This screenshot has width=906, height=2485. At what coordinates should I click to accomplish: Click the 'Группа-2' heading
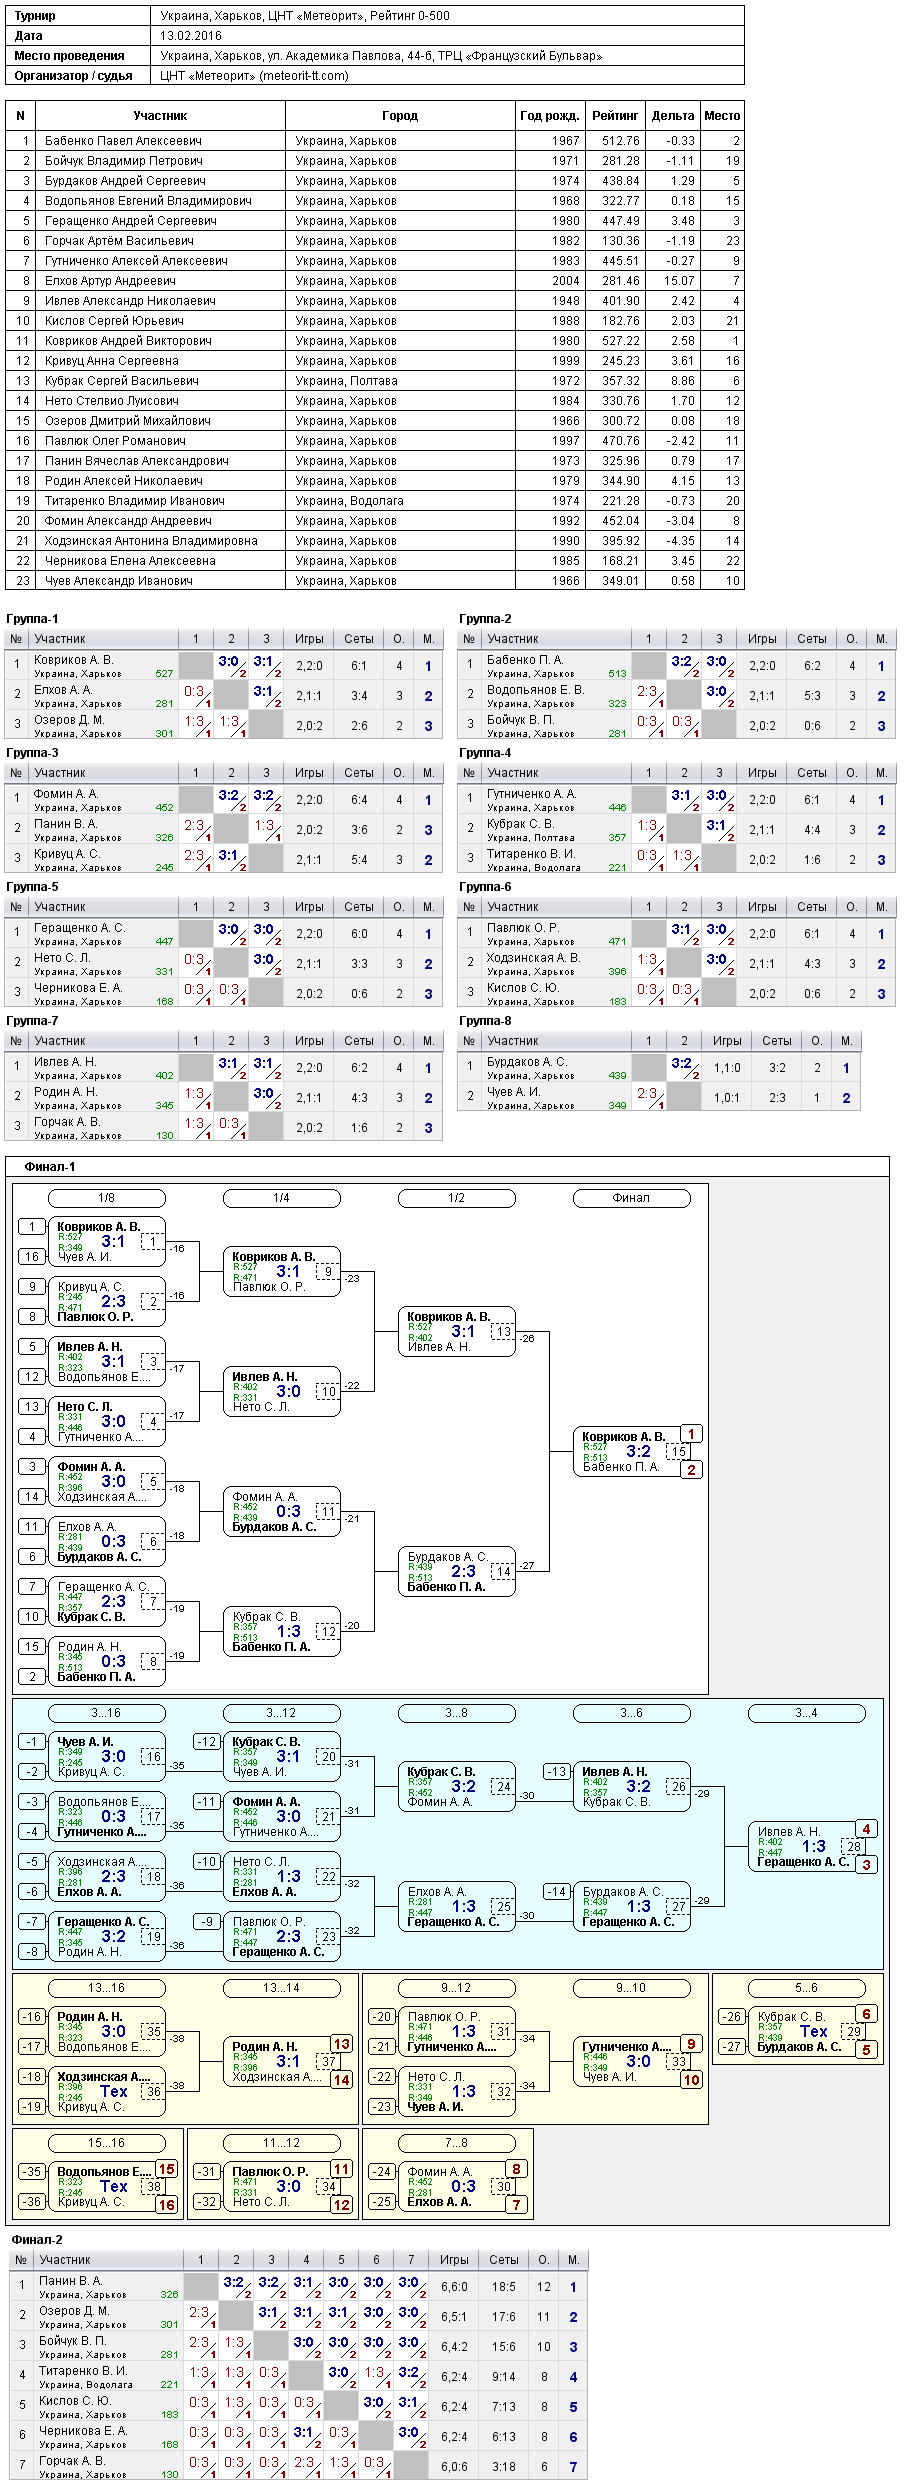(x=485, y=619)
